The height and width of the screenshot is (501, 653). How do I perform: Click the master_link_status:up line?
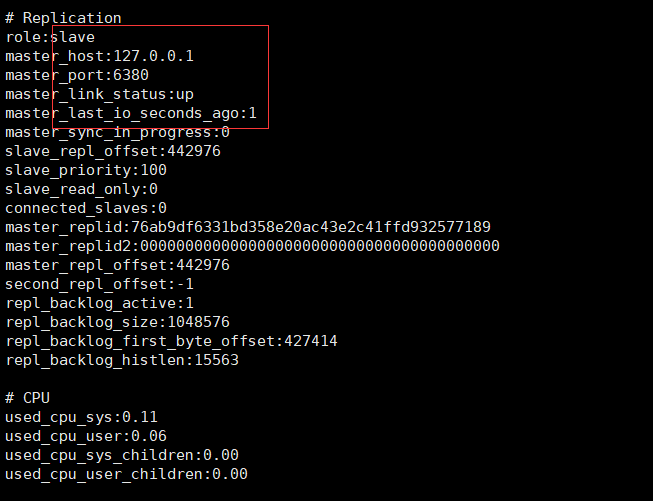99,94
